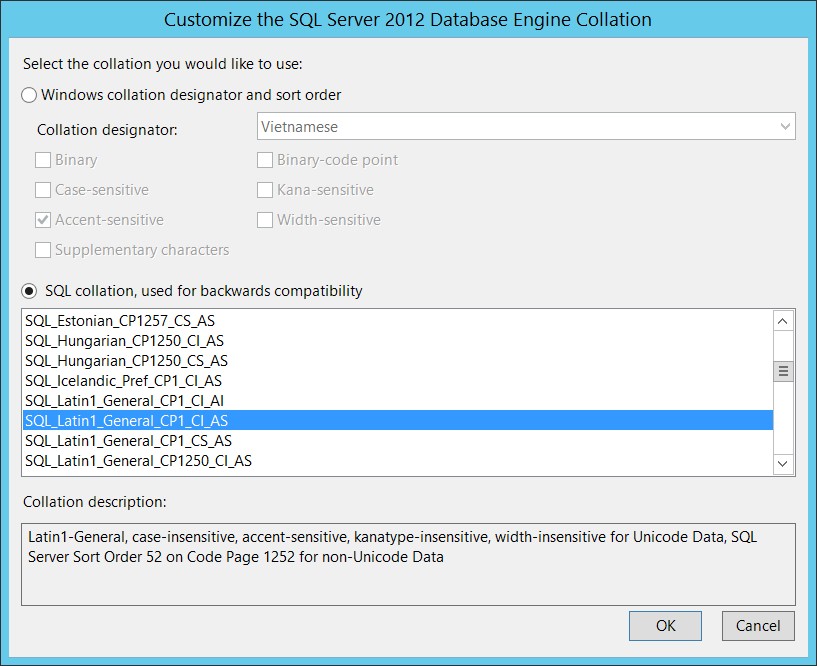Screen dimensions: 817x666
Task: Click the collation list scroll down arrow
Action: [x=783, y=463]
